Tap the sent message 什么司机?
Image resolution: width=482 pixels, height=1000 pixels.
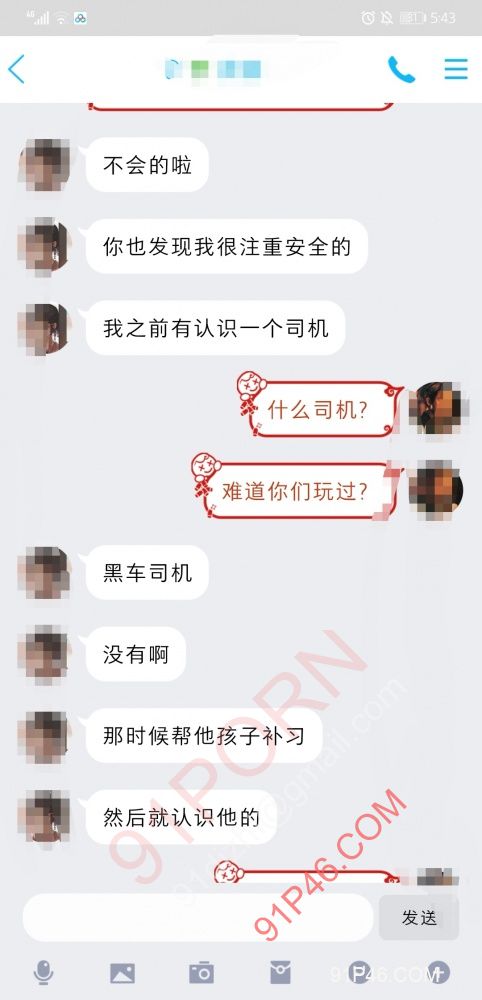[317, 409]
